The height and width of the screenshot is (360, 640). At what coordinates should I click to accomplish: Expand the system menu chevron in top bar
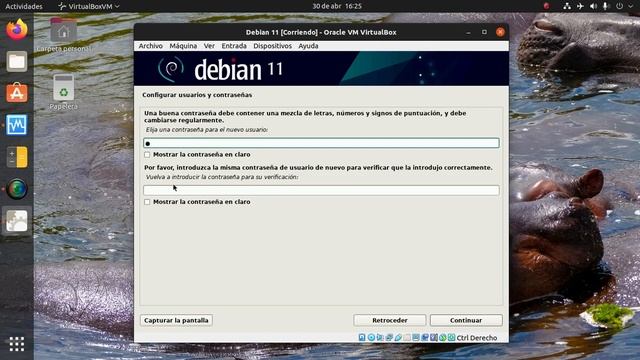[x=631, y=6]
